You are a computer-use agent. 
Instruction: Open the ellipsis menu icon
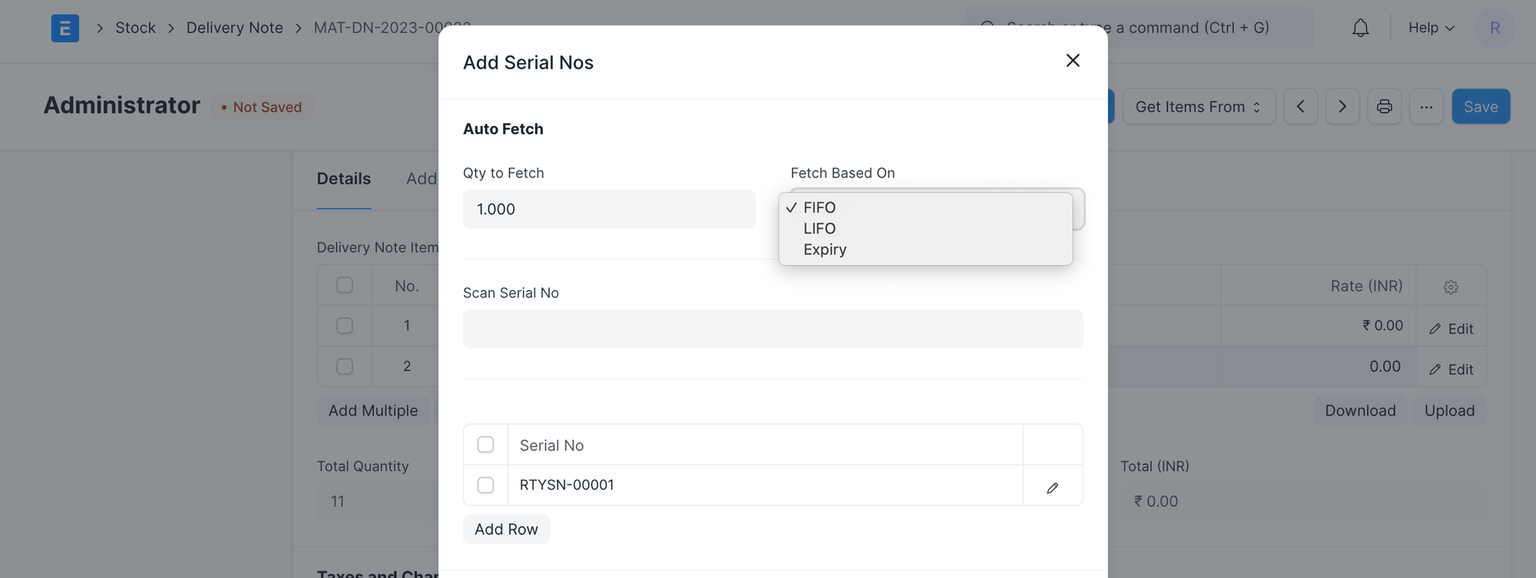[x=1426, y=106]
